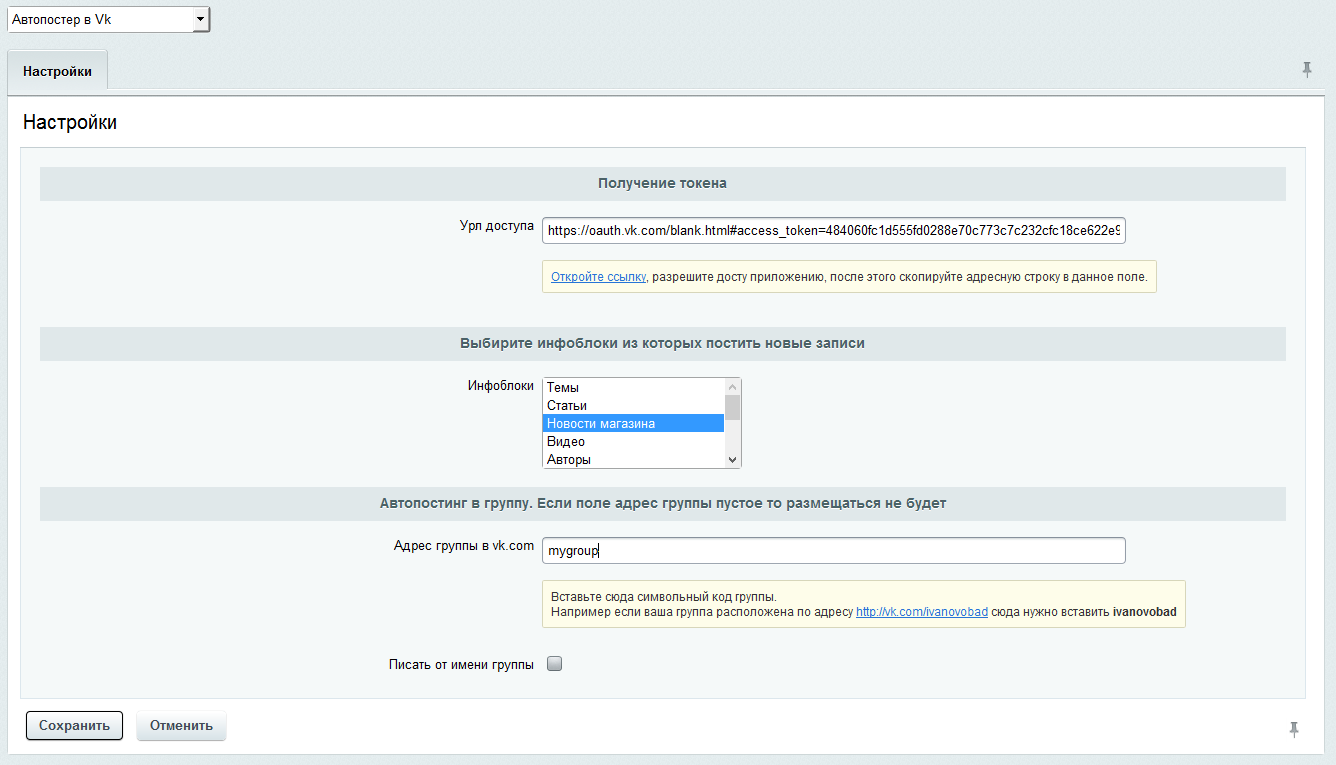Enable 'Писать от имени группы' checkbox
The height and width of the screenshot is (765, 1336).
point(554,664)
